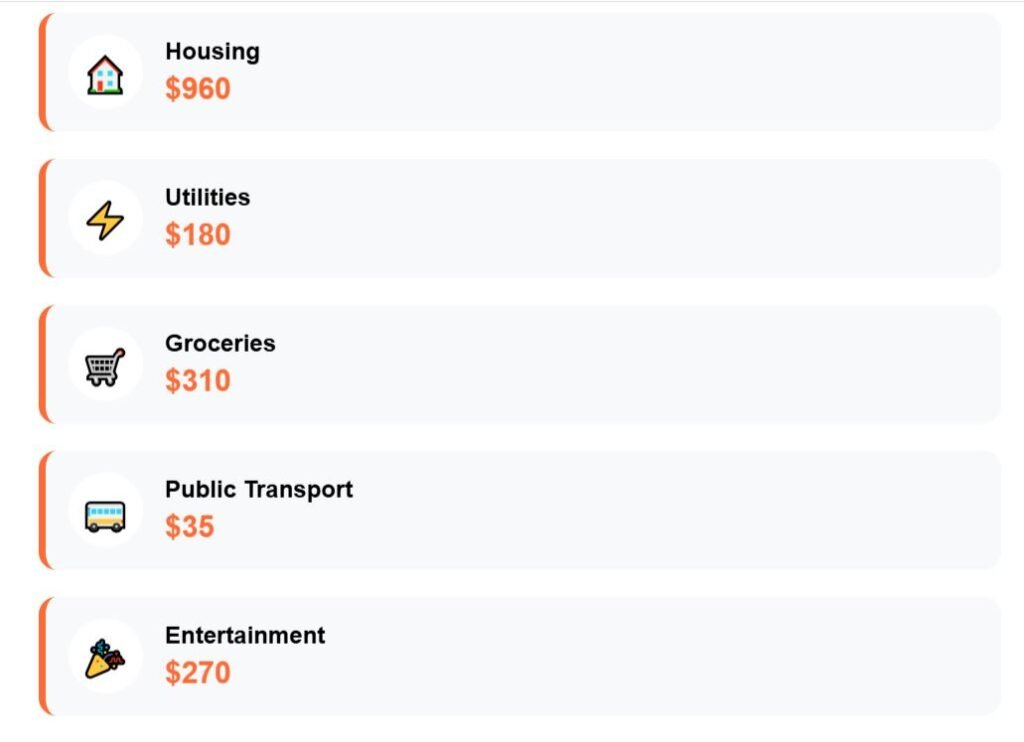This screenshot has height=742, width=1024.
Task: Click the lightning bolt Utilities icon
Action: 105,220
